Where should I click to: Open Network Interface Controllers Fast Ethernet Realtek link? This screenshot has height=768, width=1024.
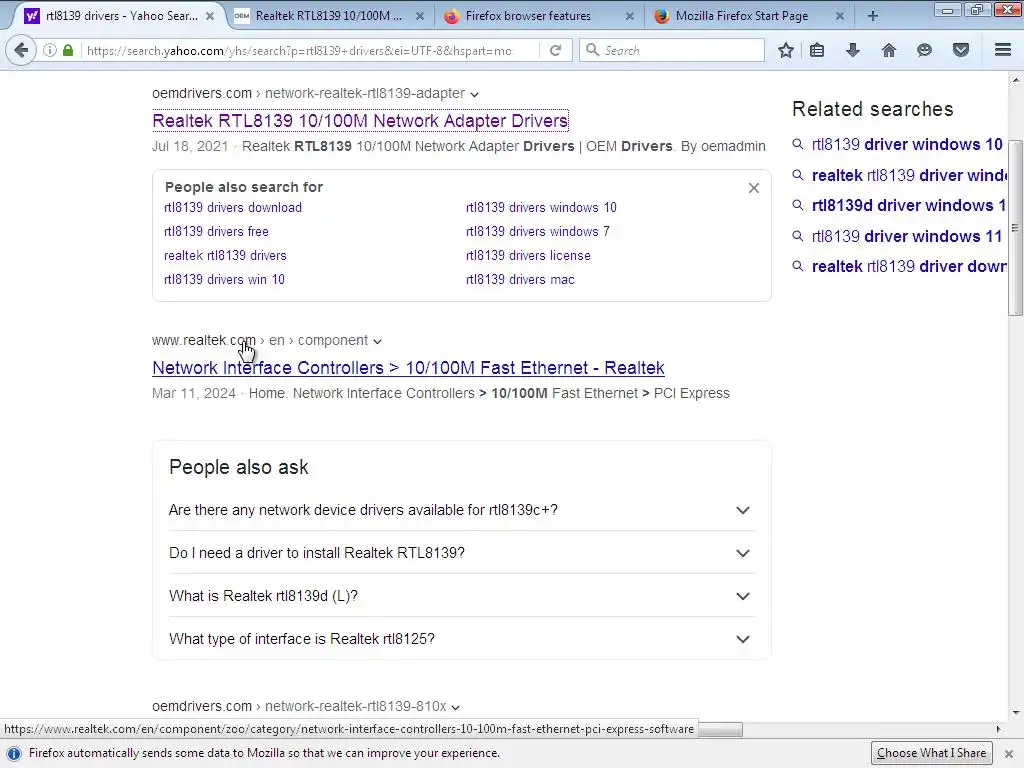click(408, 368)
